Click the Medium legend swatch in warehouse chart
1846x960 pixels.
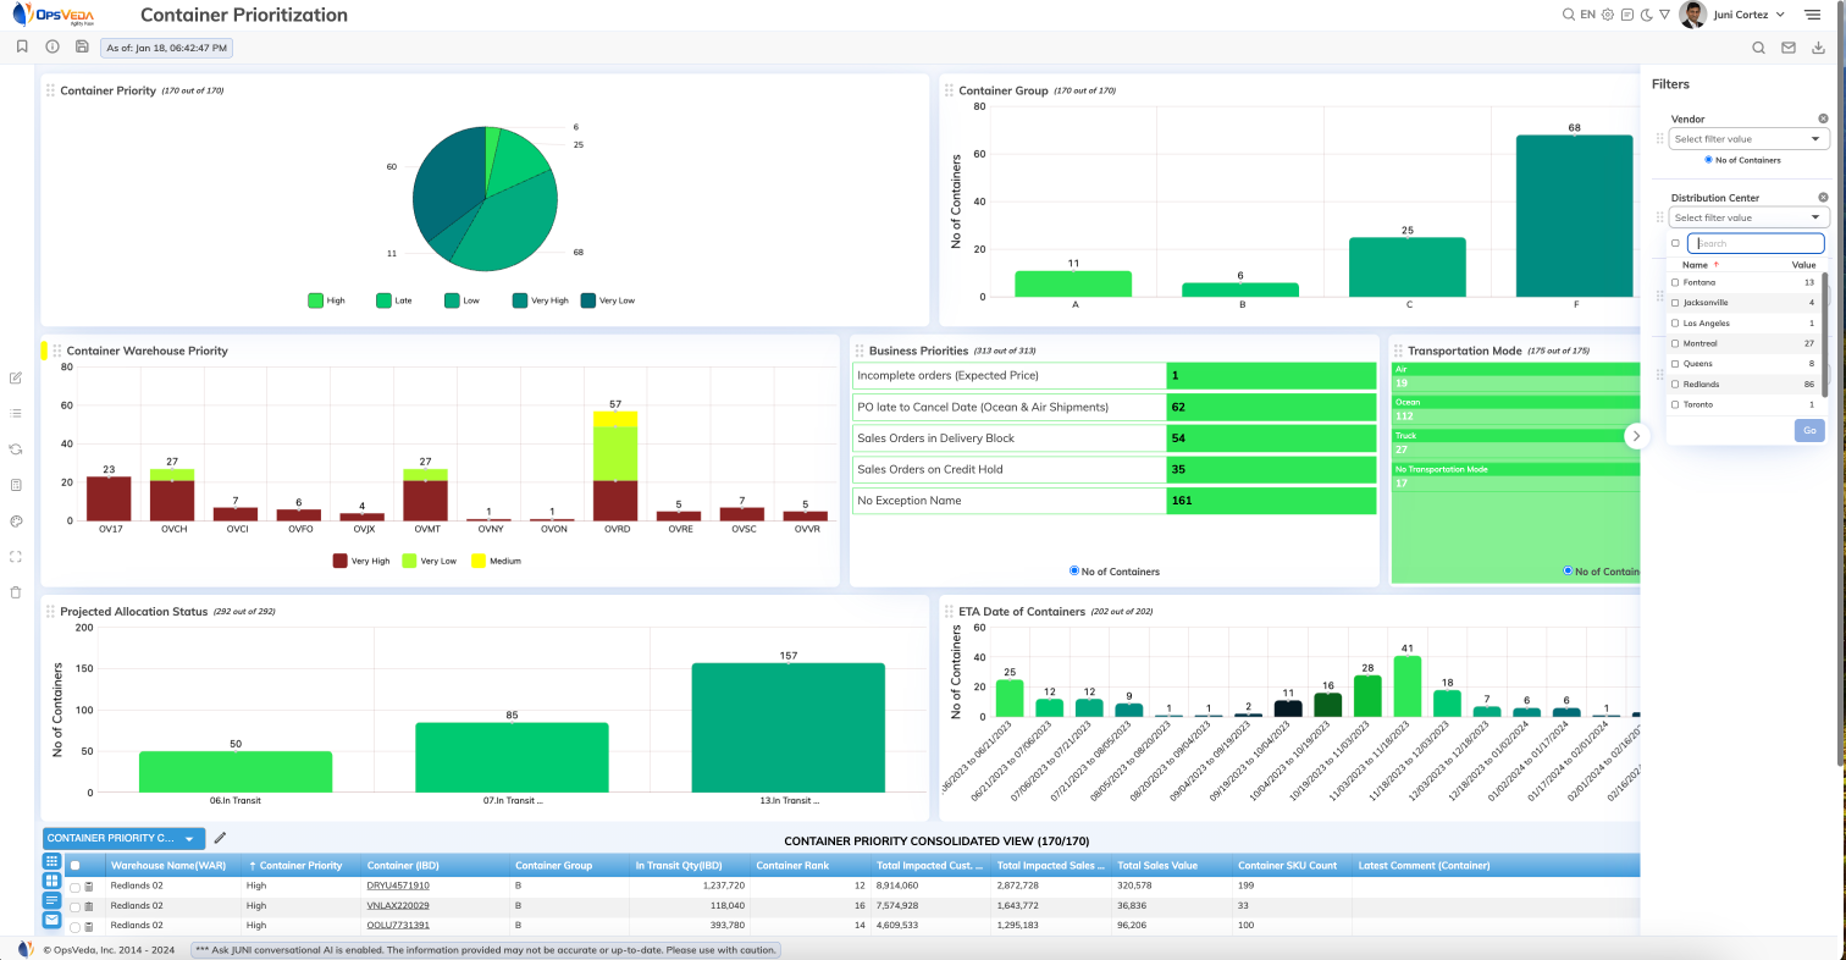point(478,561)
